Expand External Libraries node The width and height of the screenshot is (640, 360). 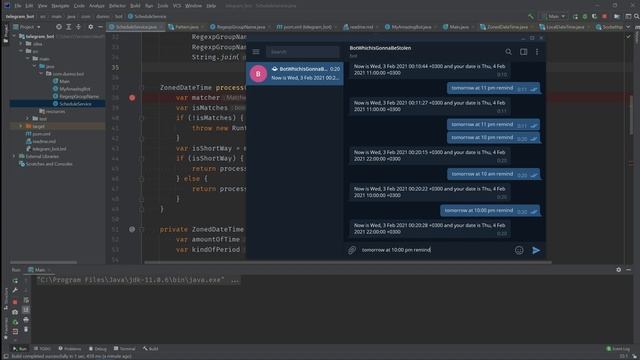14,156
